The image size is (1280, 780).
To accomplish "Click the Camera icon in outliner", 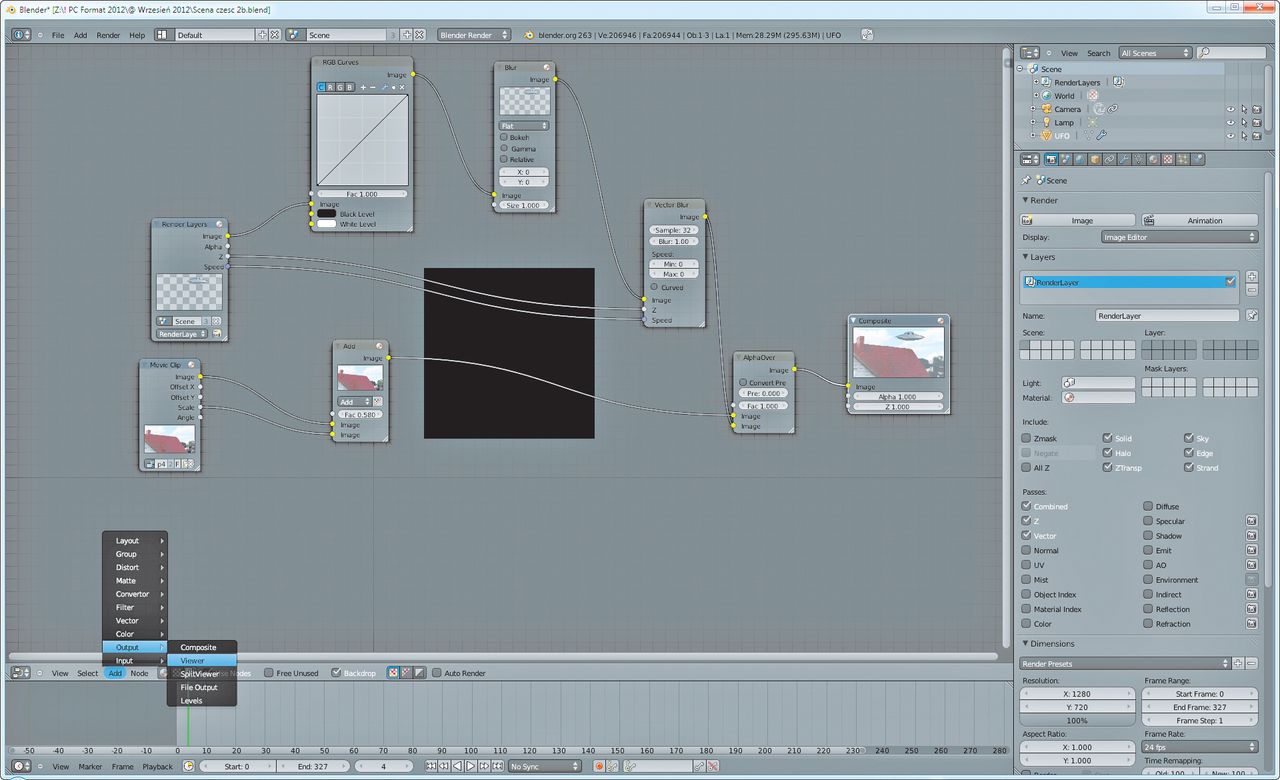I will 1046,109.
